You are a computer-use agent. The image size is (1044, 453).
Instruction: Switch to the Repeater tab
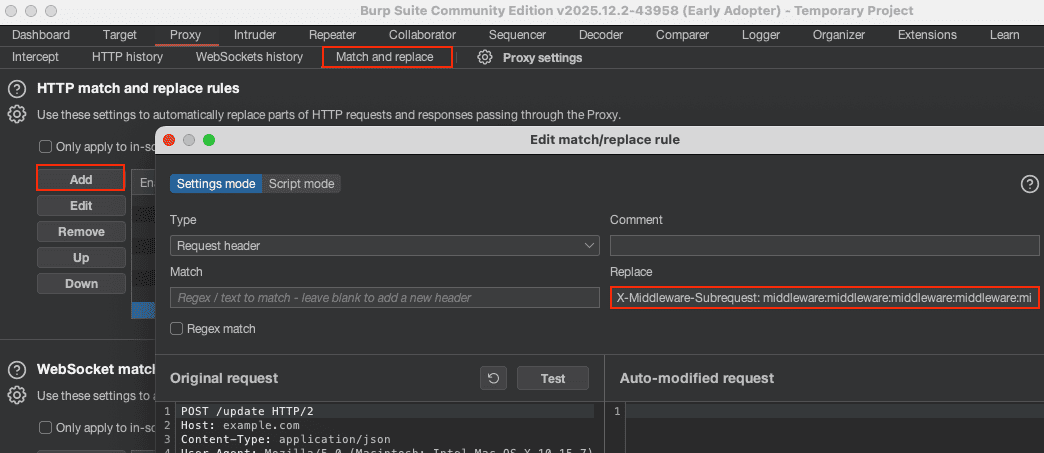(332, 35)
